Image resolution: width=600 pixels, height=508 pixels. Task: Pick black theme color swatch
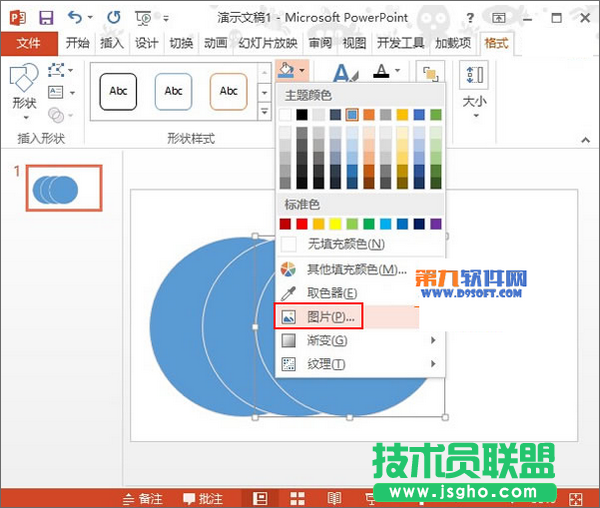point(302,114)
